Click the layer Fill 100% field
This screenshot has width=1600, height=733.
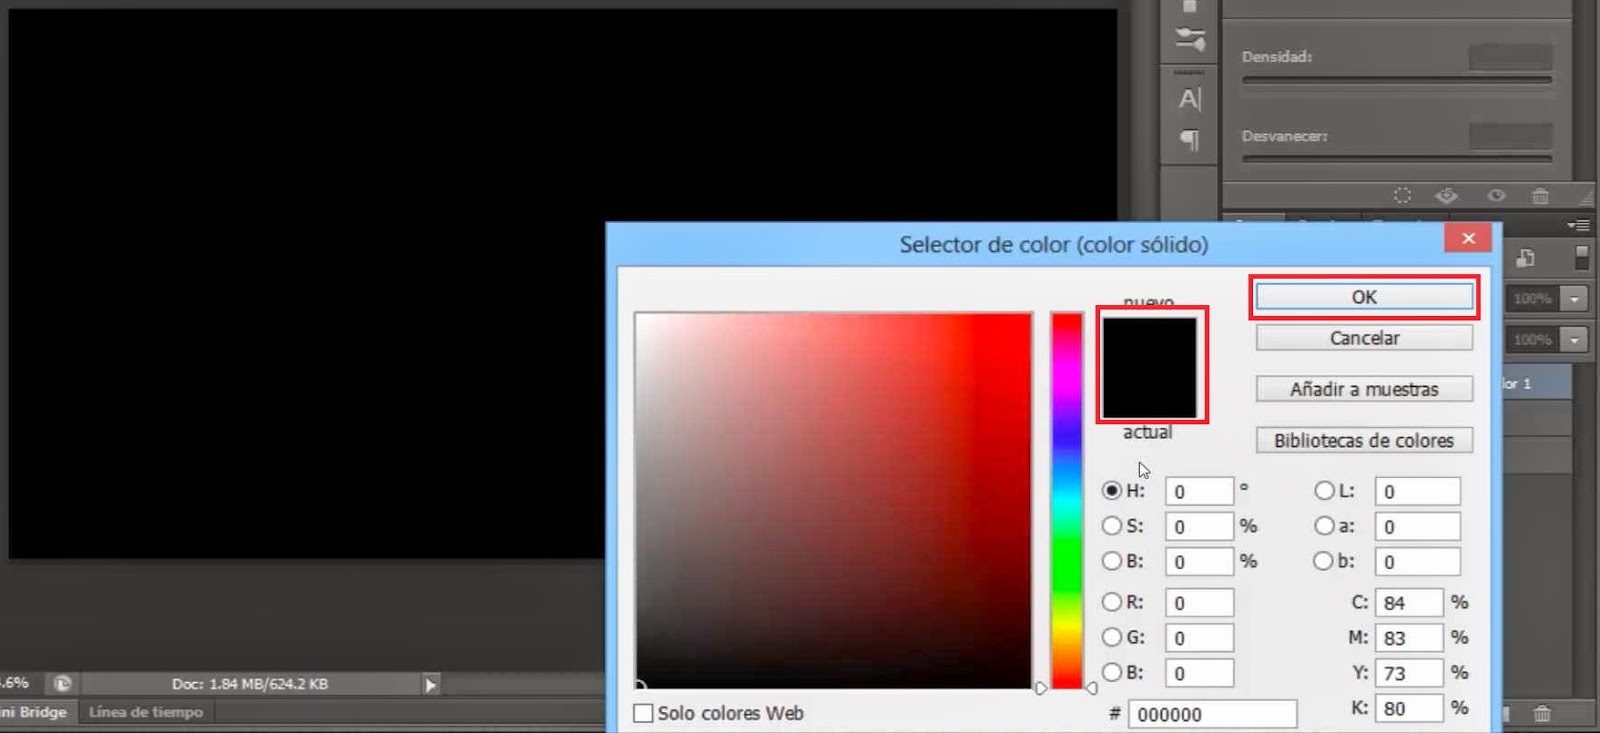click(x=1533, y=340)
